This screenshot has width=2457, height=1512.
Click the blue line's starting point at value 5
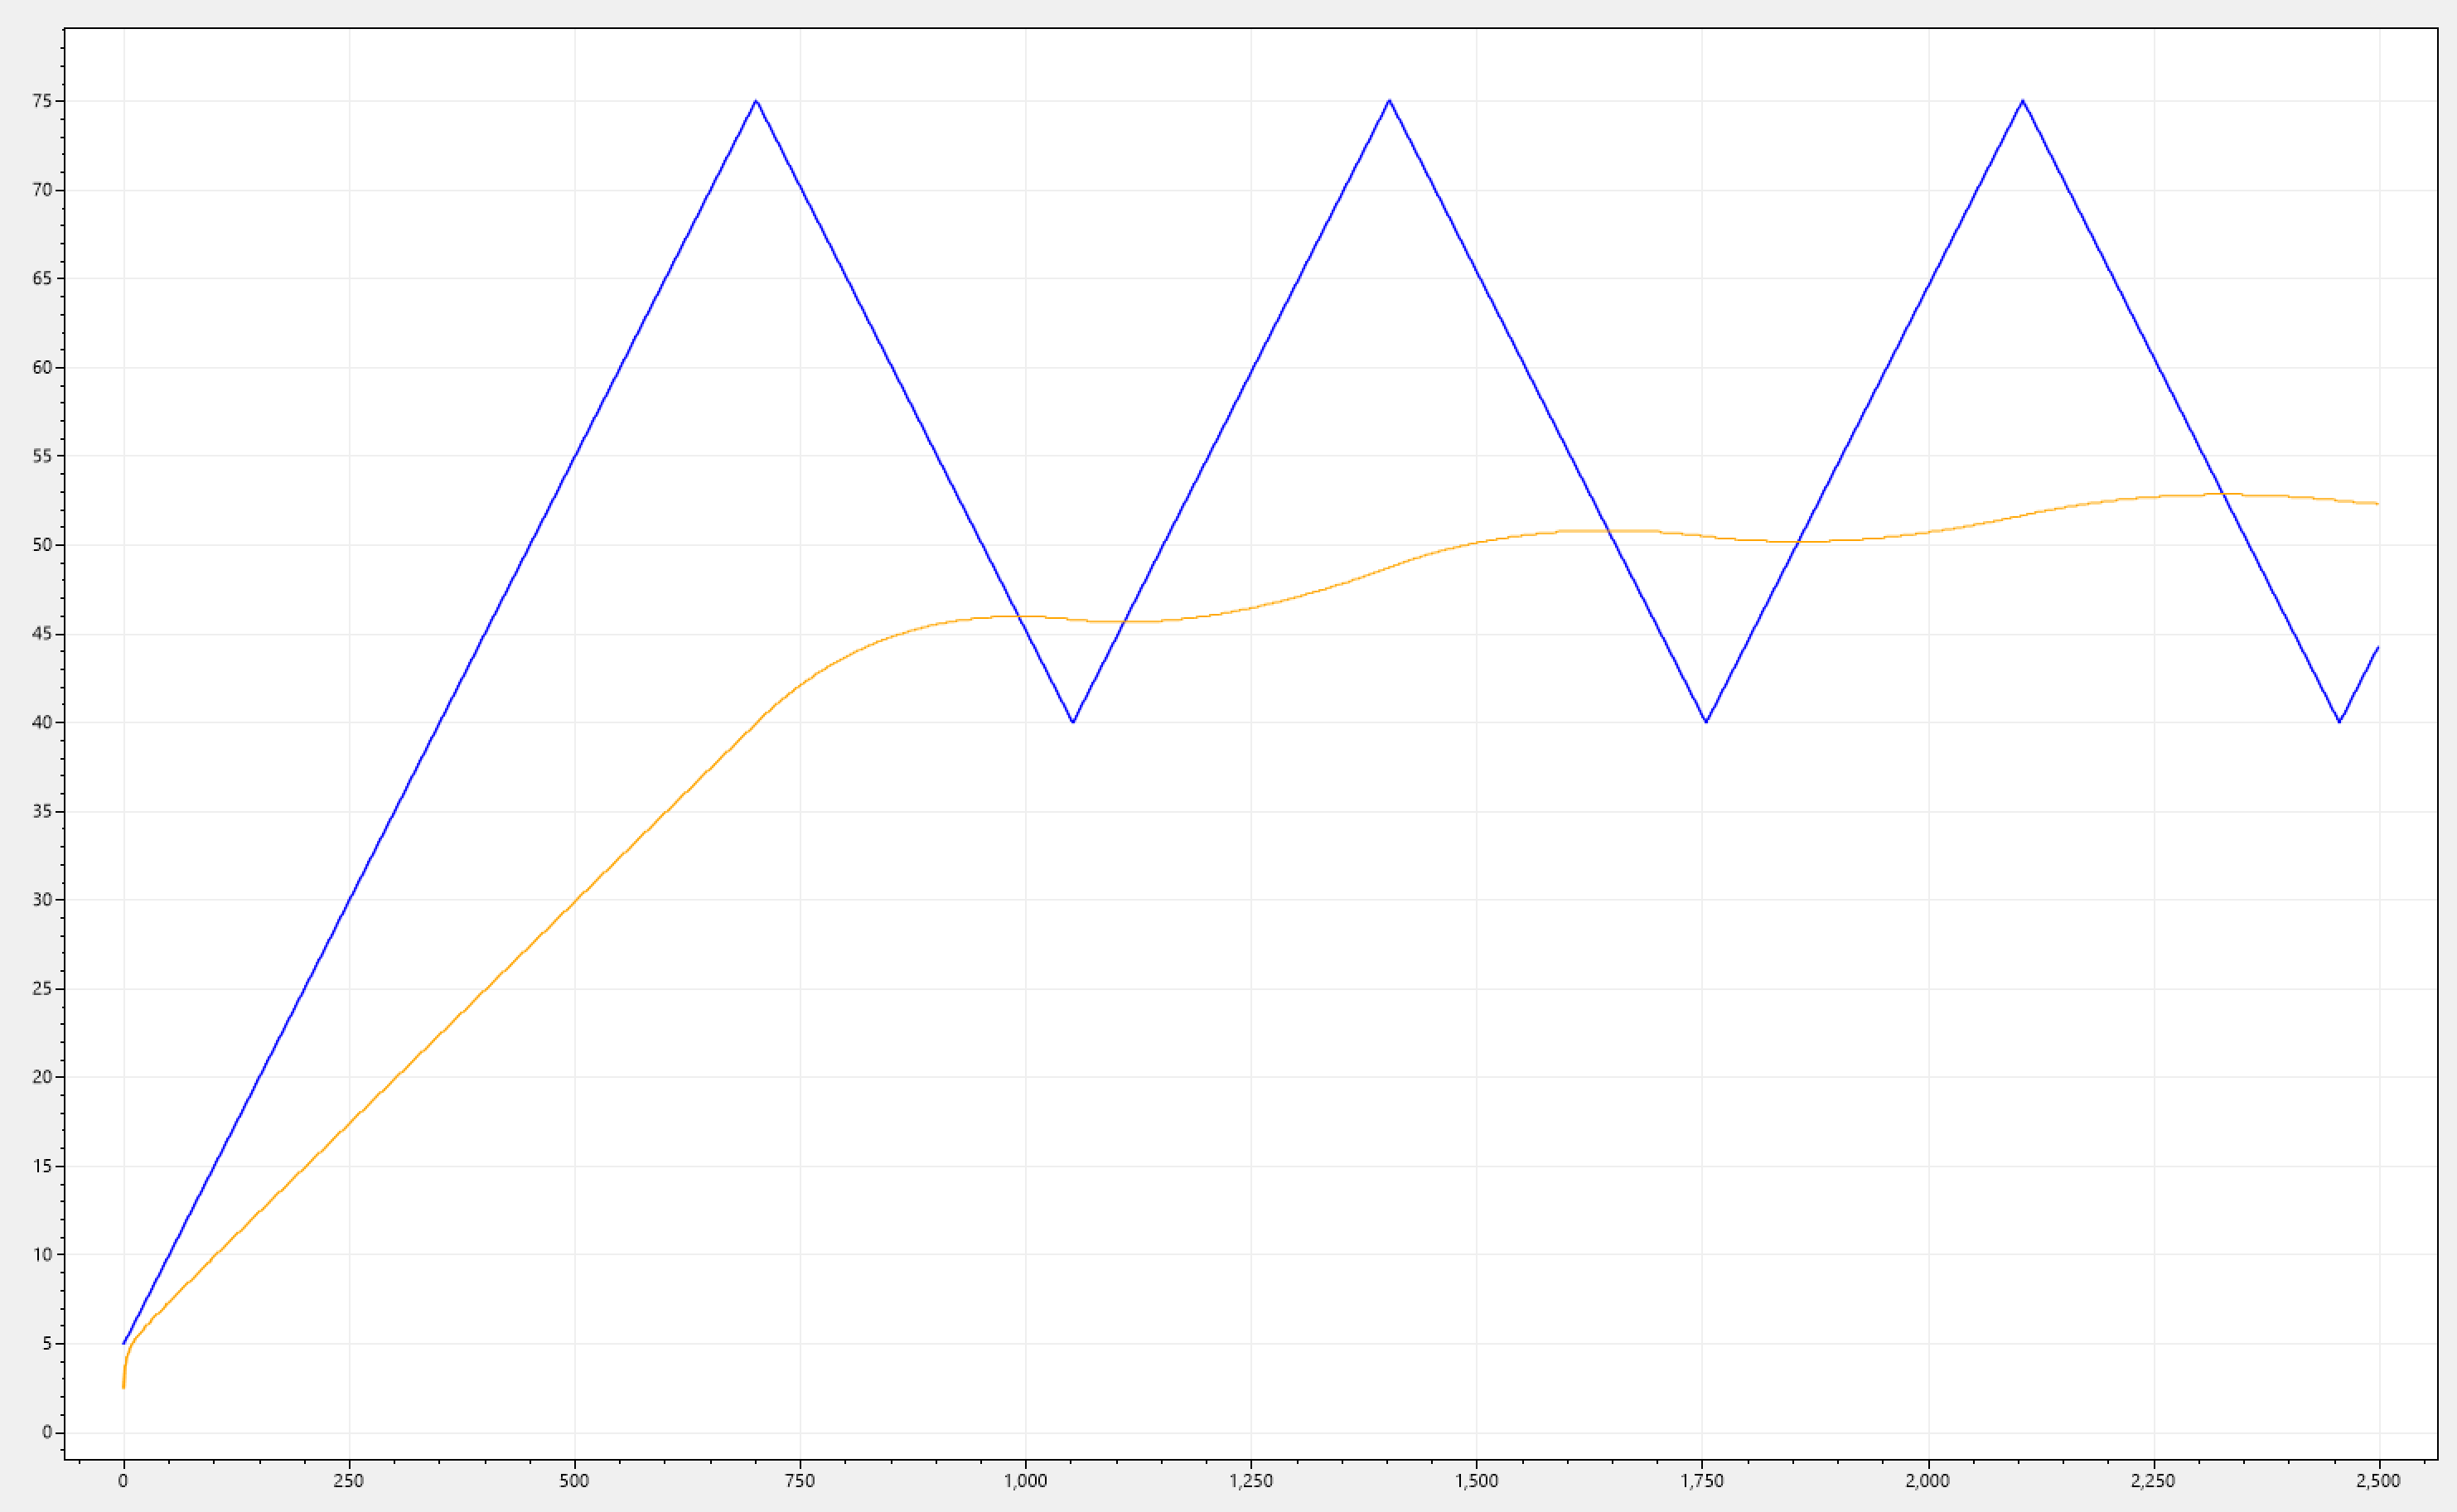coord(124,1343)
